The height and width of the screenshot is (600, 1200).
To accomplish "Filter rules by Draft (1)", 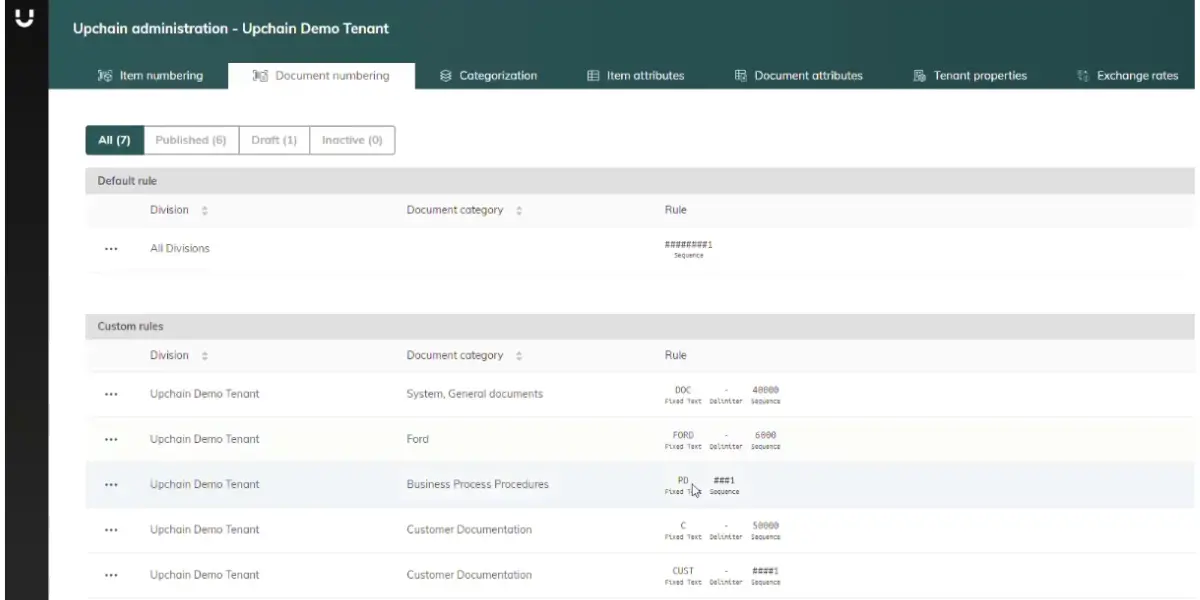I will [274, 141].
